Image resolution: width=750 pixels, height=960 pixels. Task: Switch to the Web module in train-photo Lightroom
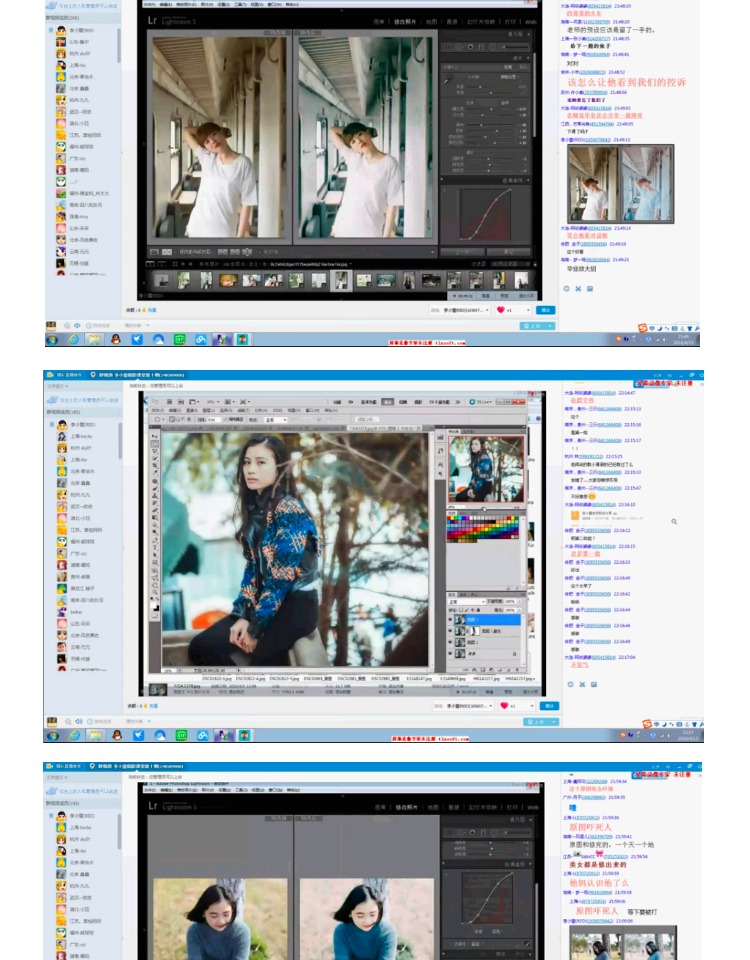pos(531,22)
